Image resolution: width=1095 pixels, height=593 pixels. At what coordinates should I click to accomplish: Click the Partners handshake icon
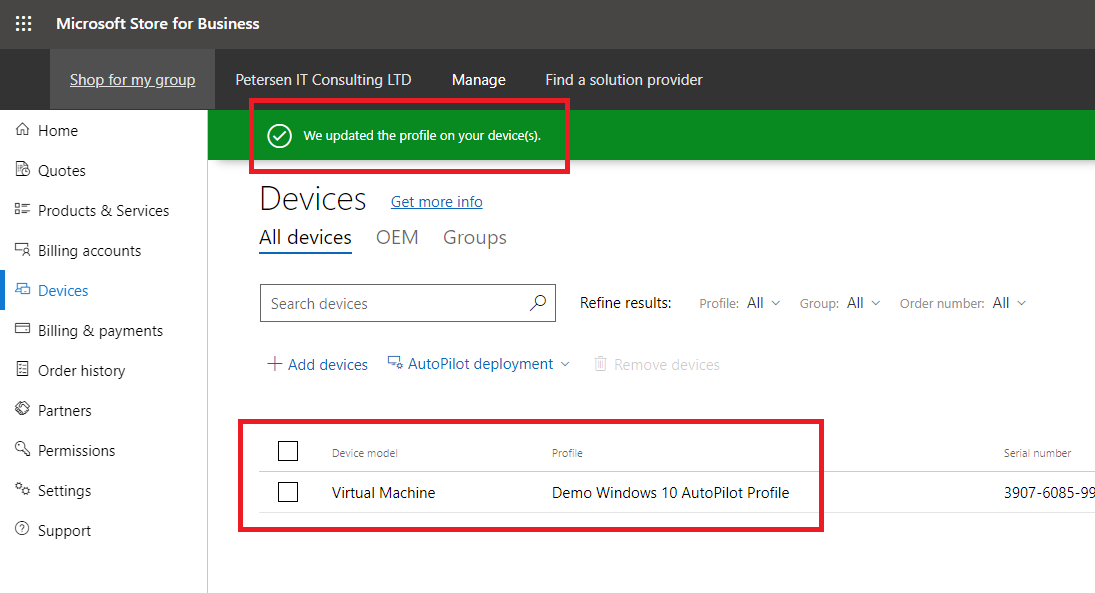22,409
